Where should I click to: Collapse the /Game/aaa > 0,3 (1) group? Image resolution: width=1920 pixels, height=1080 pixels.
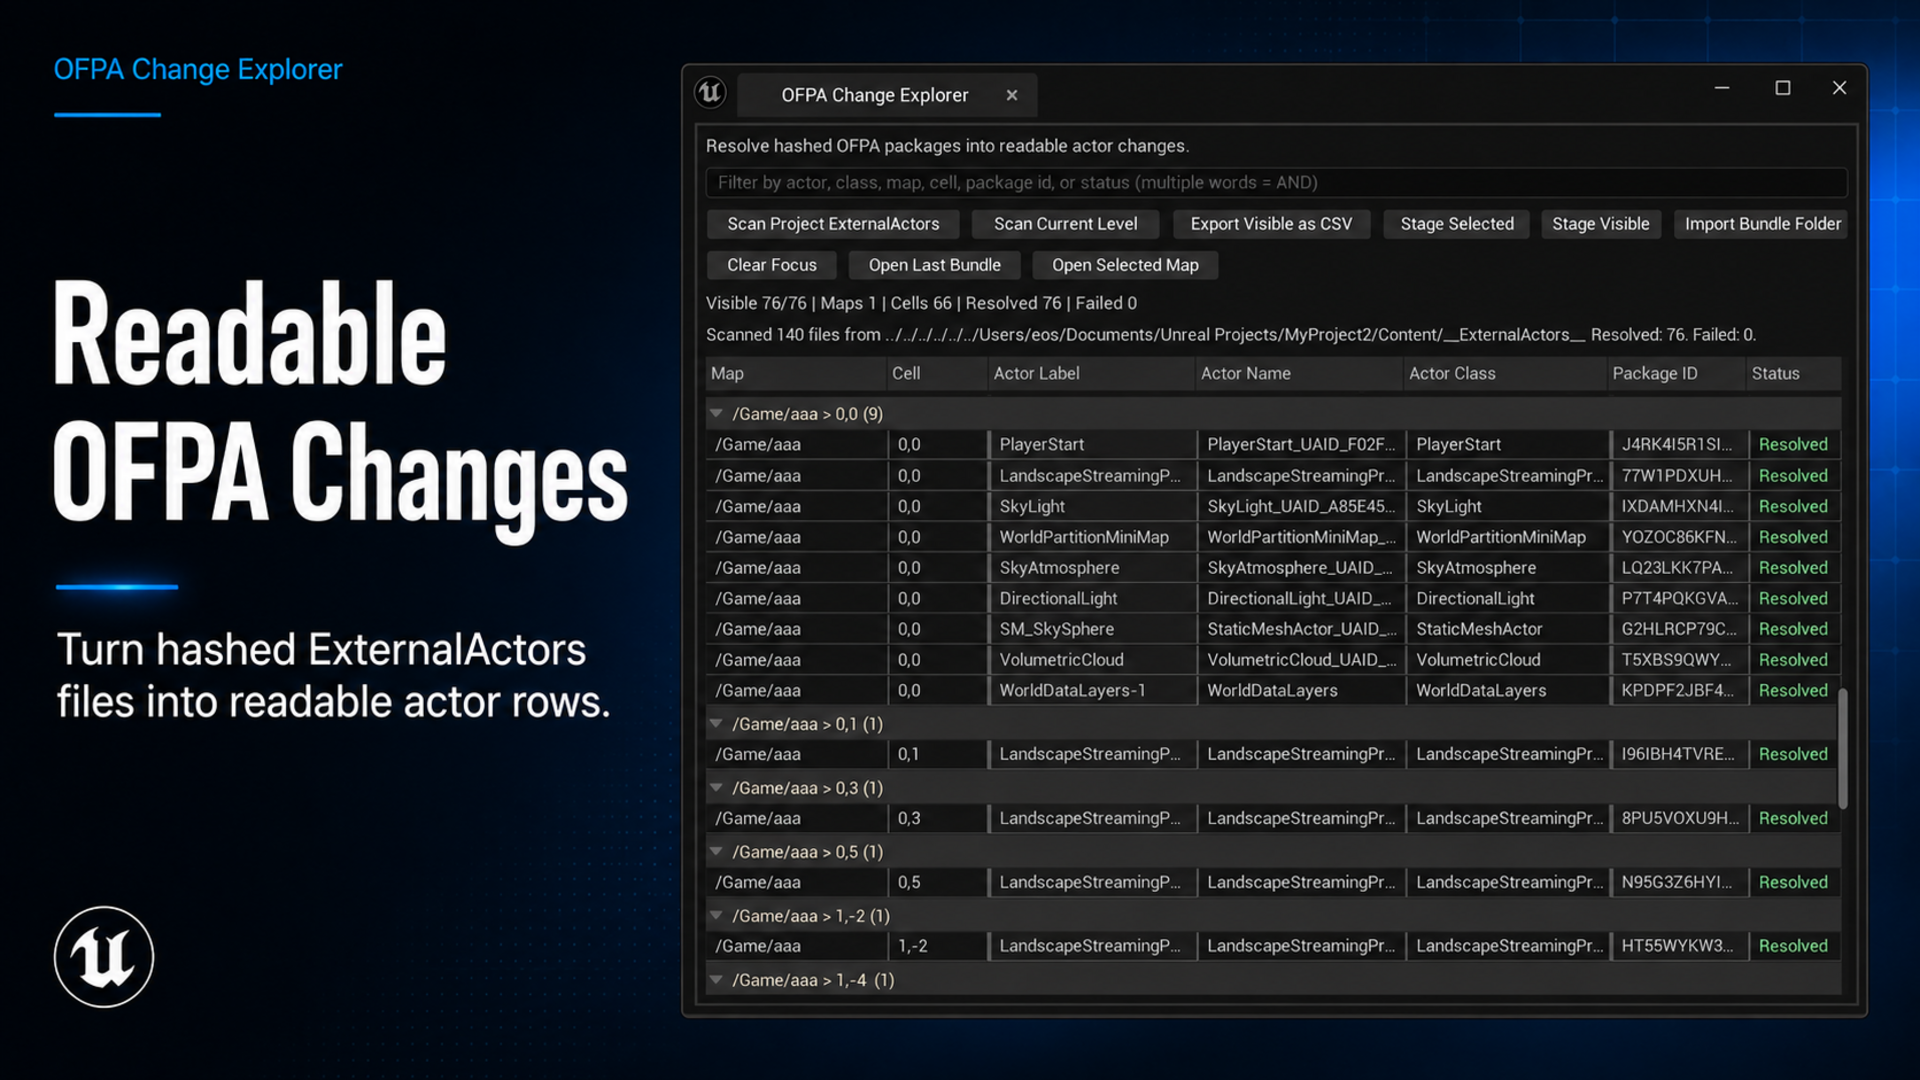coord(716,787)
